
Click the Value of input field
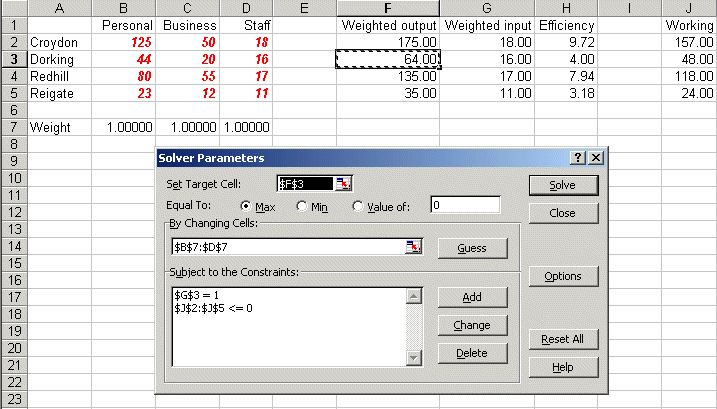(x=464, y=205)
